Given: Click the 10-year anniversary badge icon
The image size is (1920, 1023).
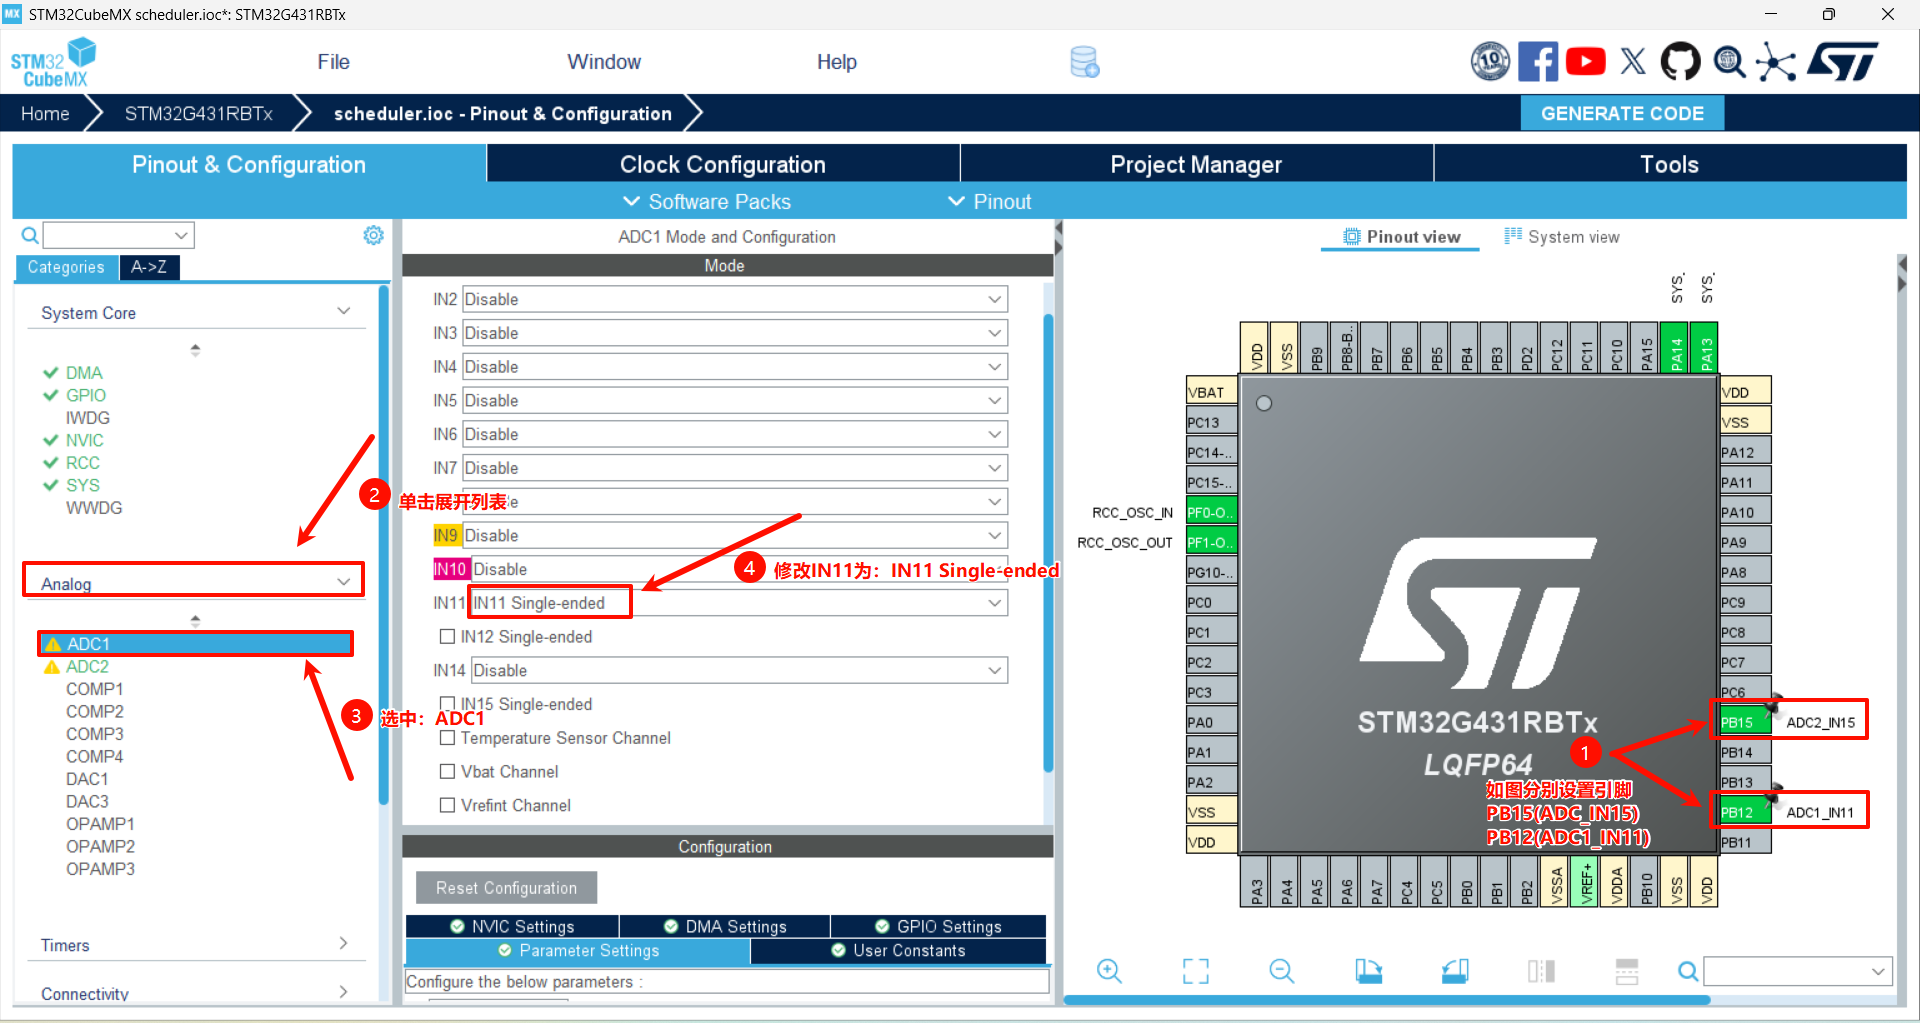Looking at the screenshot, I should pos(1490,61).
